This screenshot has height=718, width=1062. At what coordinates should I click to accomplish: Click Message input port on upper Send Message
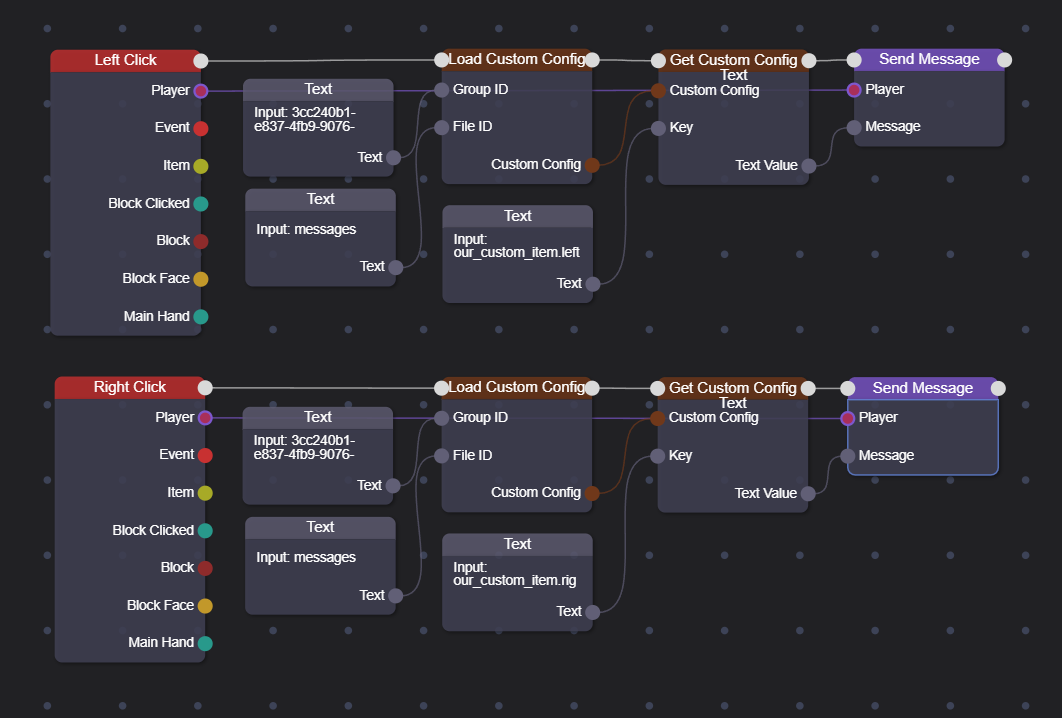(x=854, y=127)
